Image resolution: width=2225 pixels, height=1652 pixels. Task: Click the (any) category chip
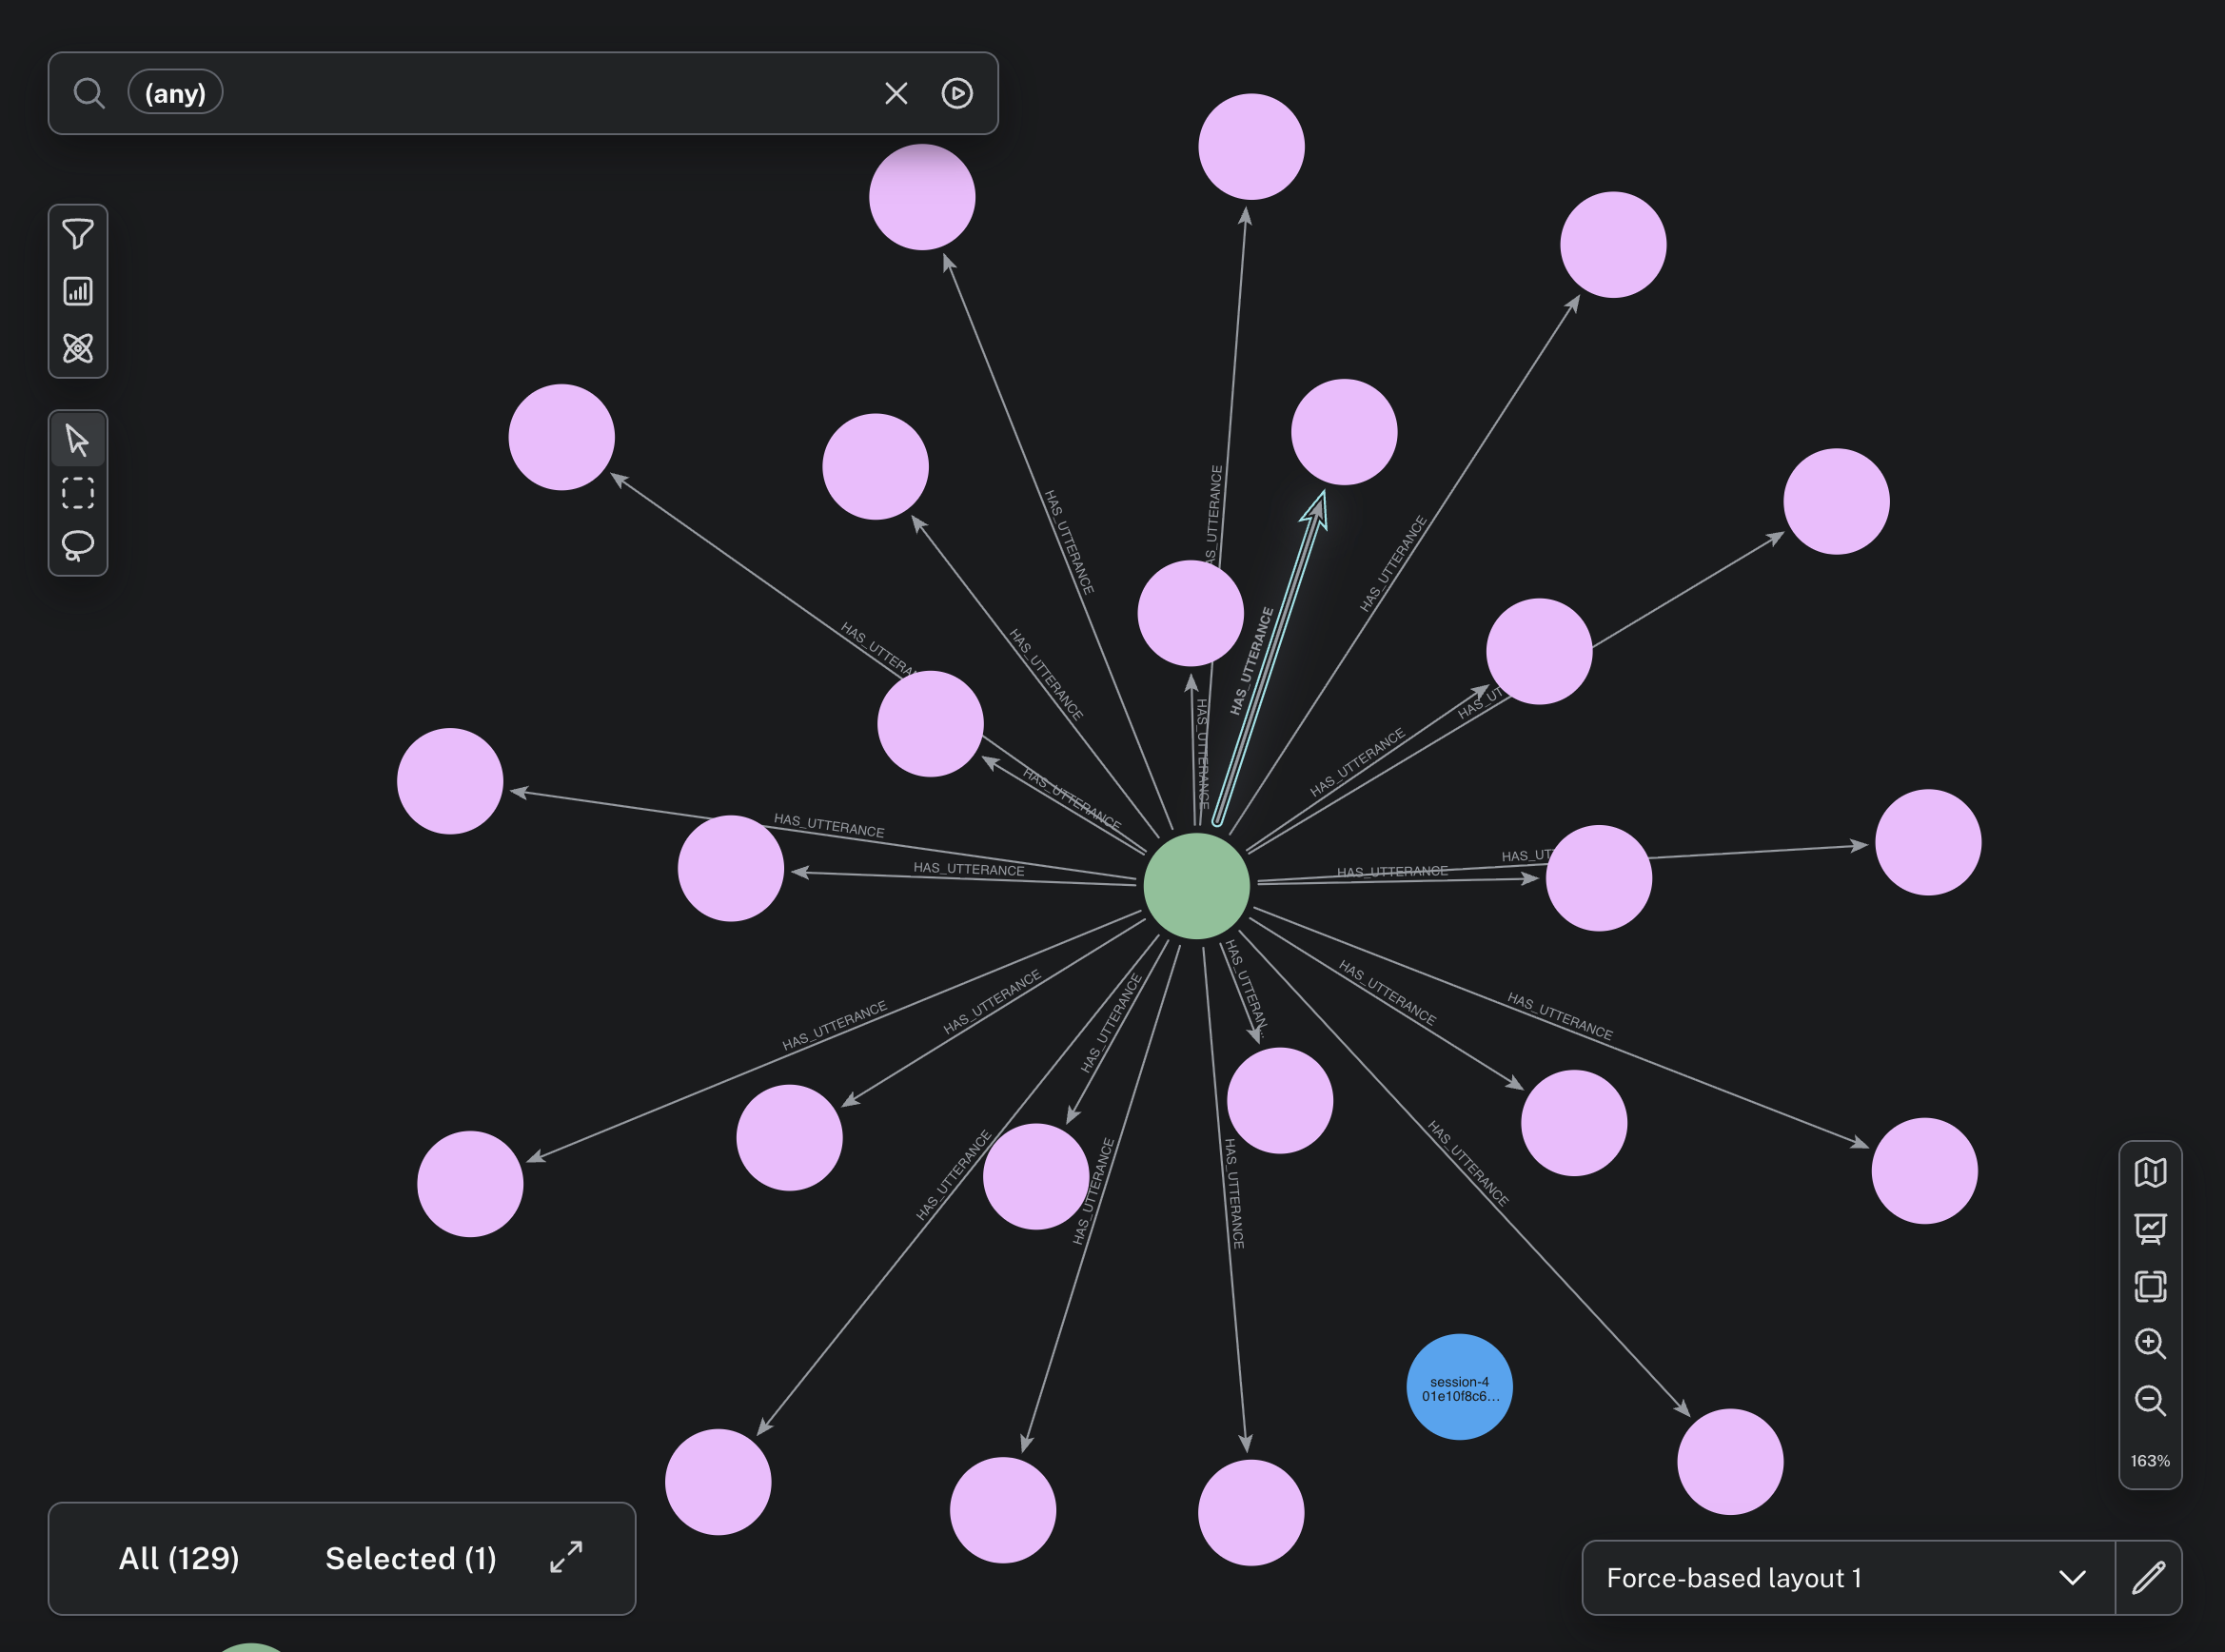(175, 93)
